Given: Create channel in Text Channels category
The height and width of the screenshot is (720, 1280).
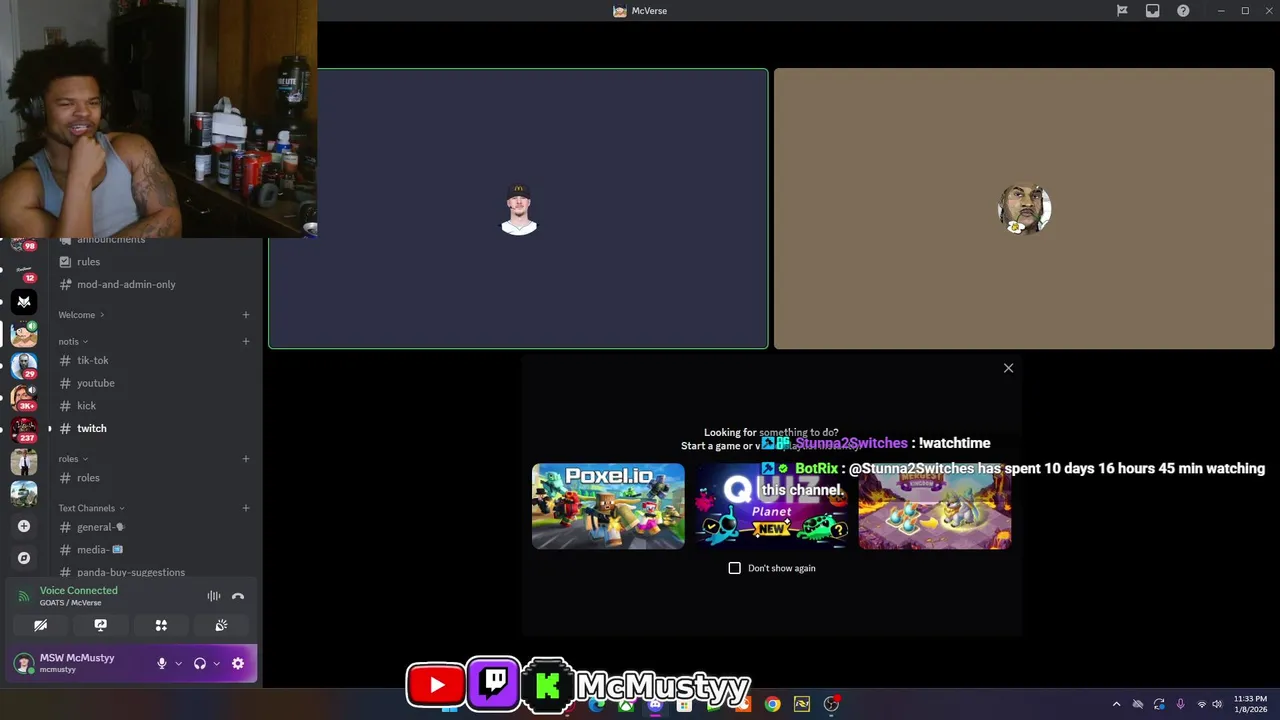Looking at the screenshot, I should [x=246, y=508].
